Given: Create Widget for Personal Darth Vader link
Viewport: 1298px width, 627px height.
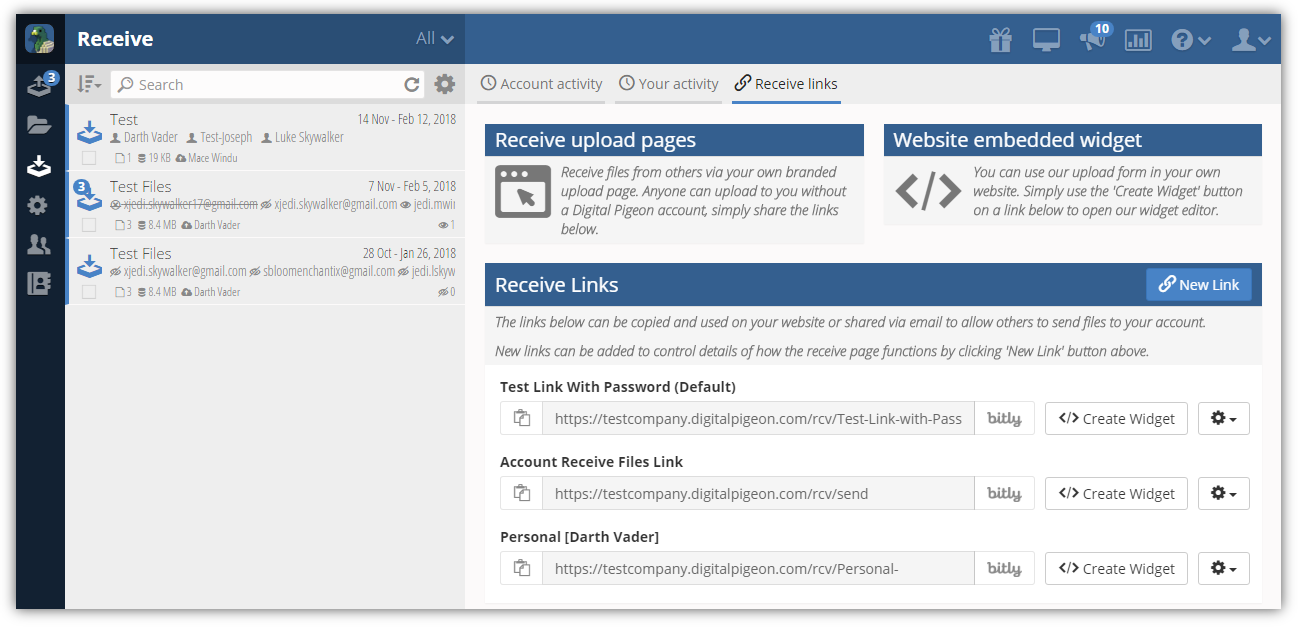Looking at the screenshot, I should [x=1116, y=569].
